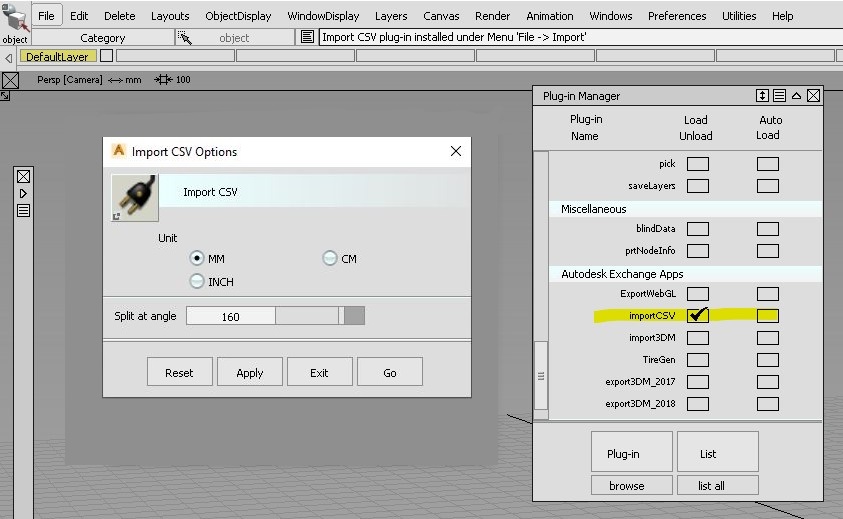Toggle the DefaultLayer visibility box
The width and height of the screenshot is (843, 519).
(x=106, y=55)
